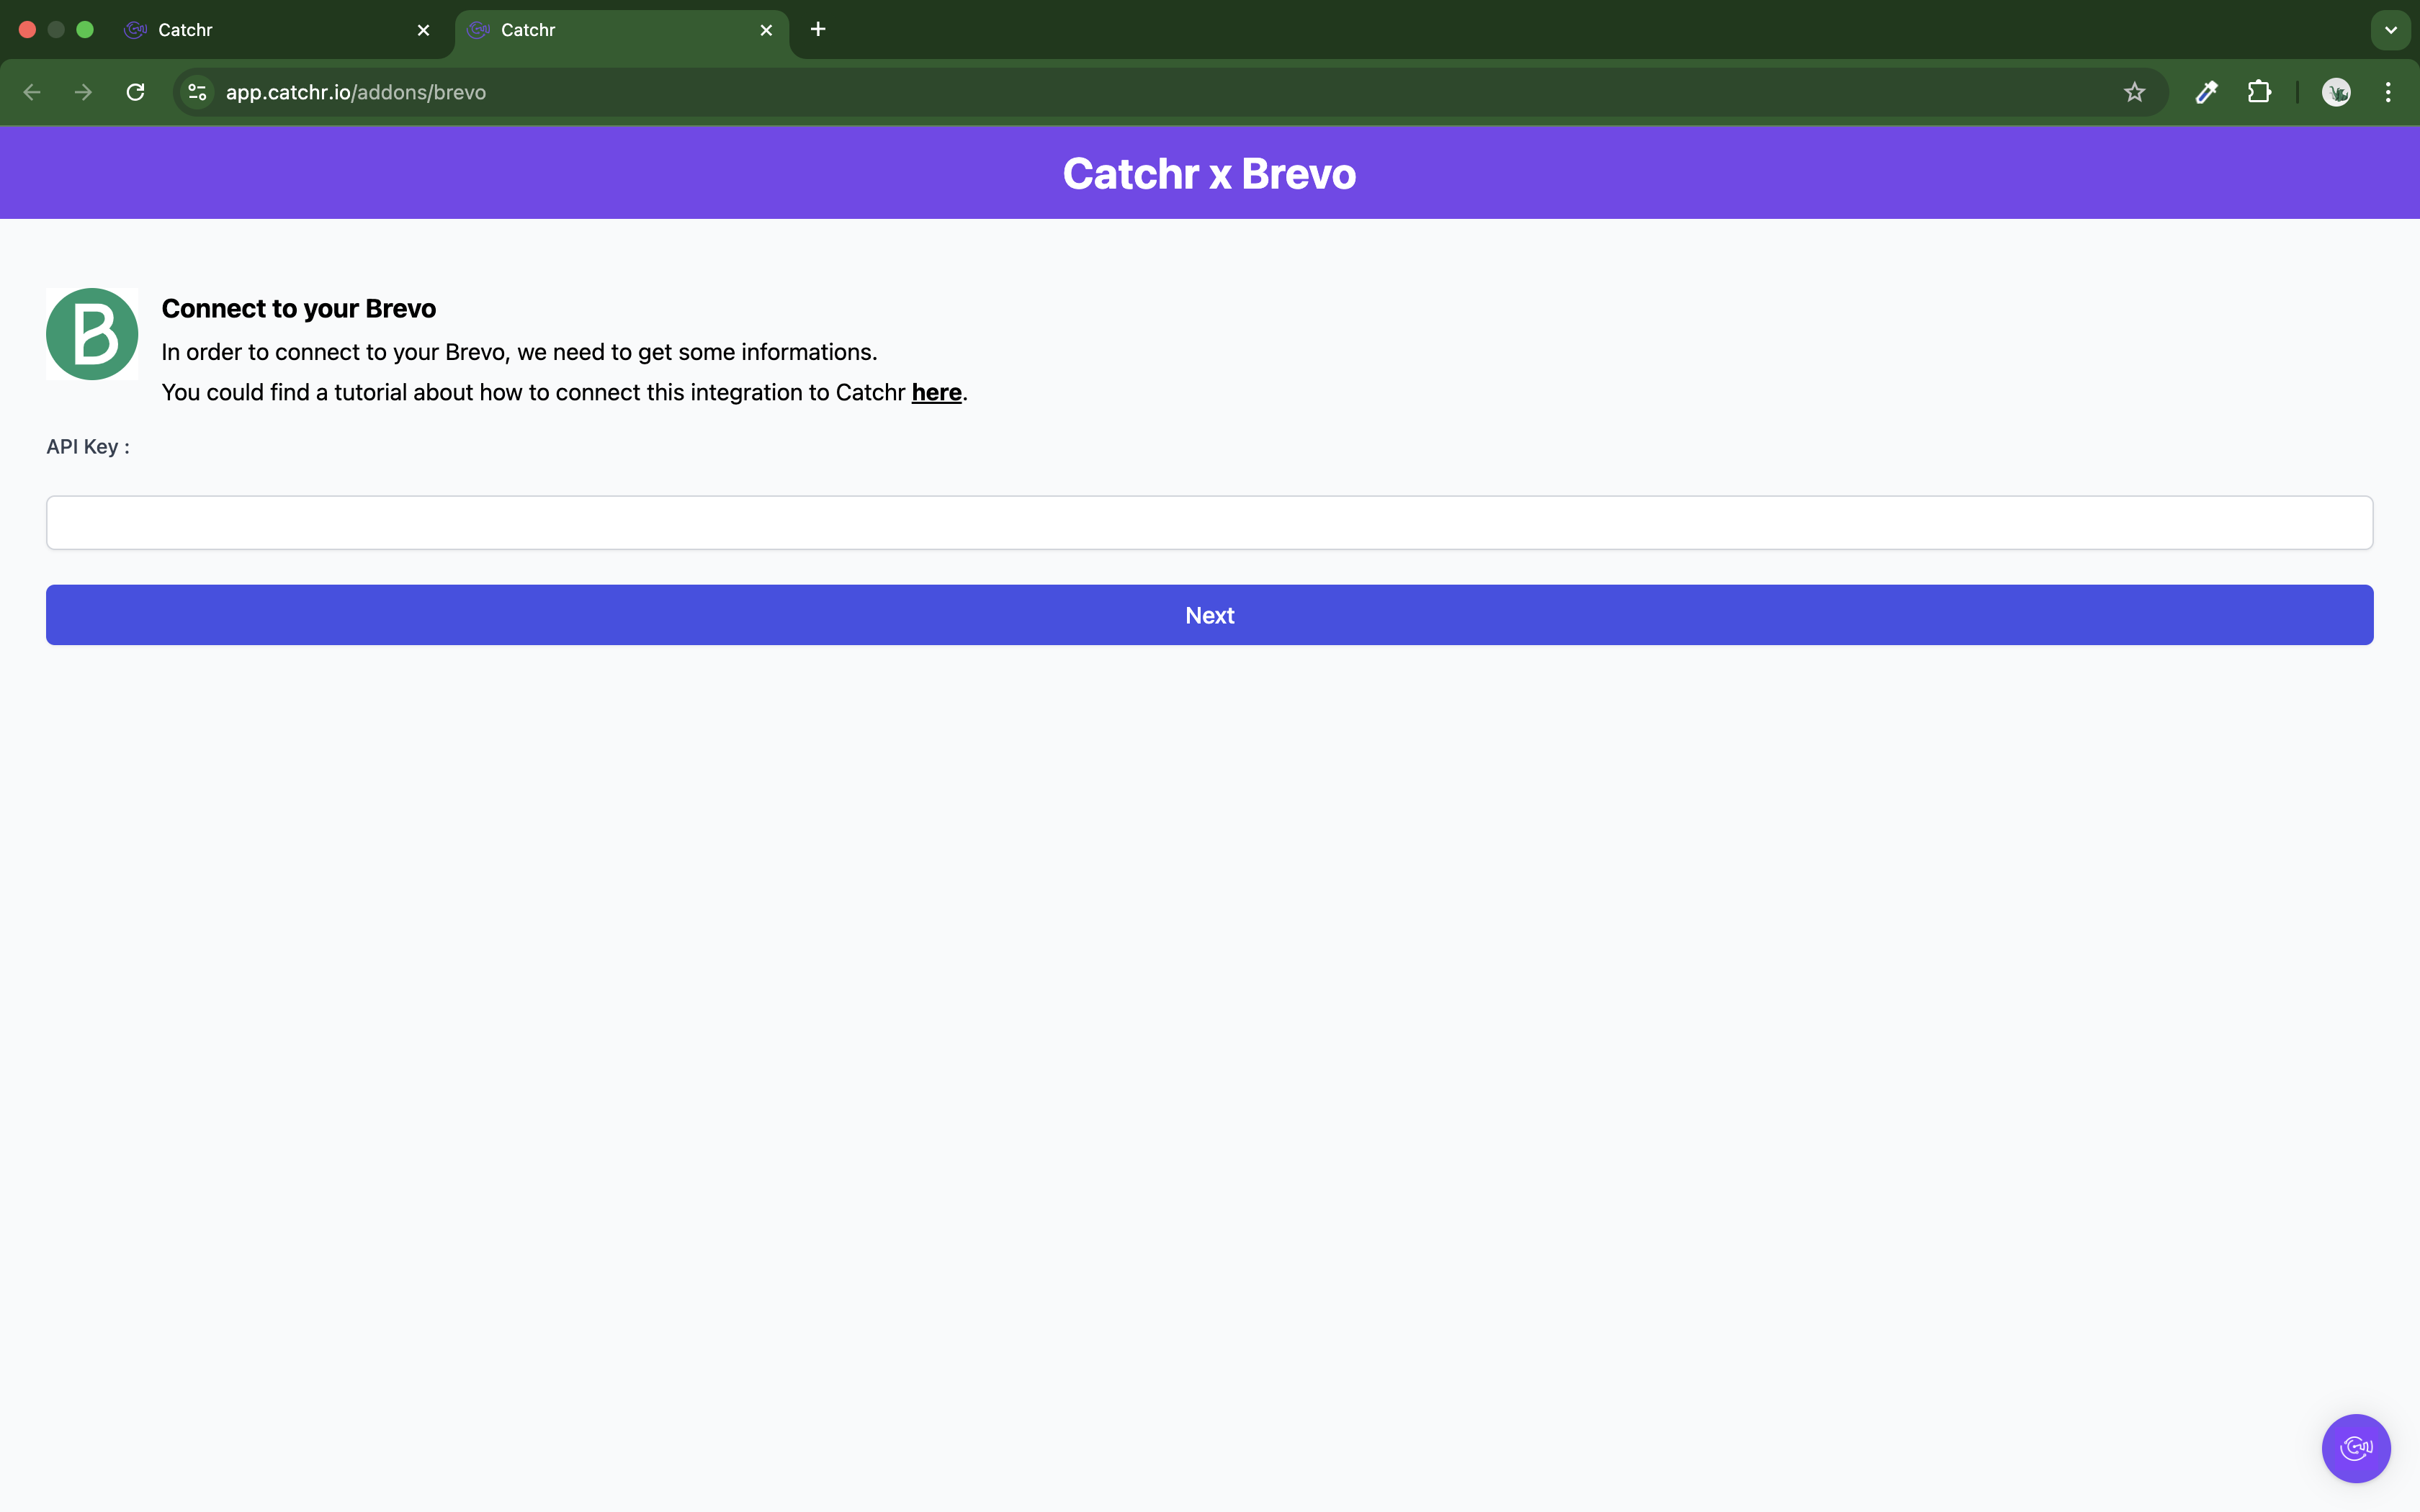
Task: Click the Brevo logo image
Action: [x=92, y=334]
